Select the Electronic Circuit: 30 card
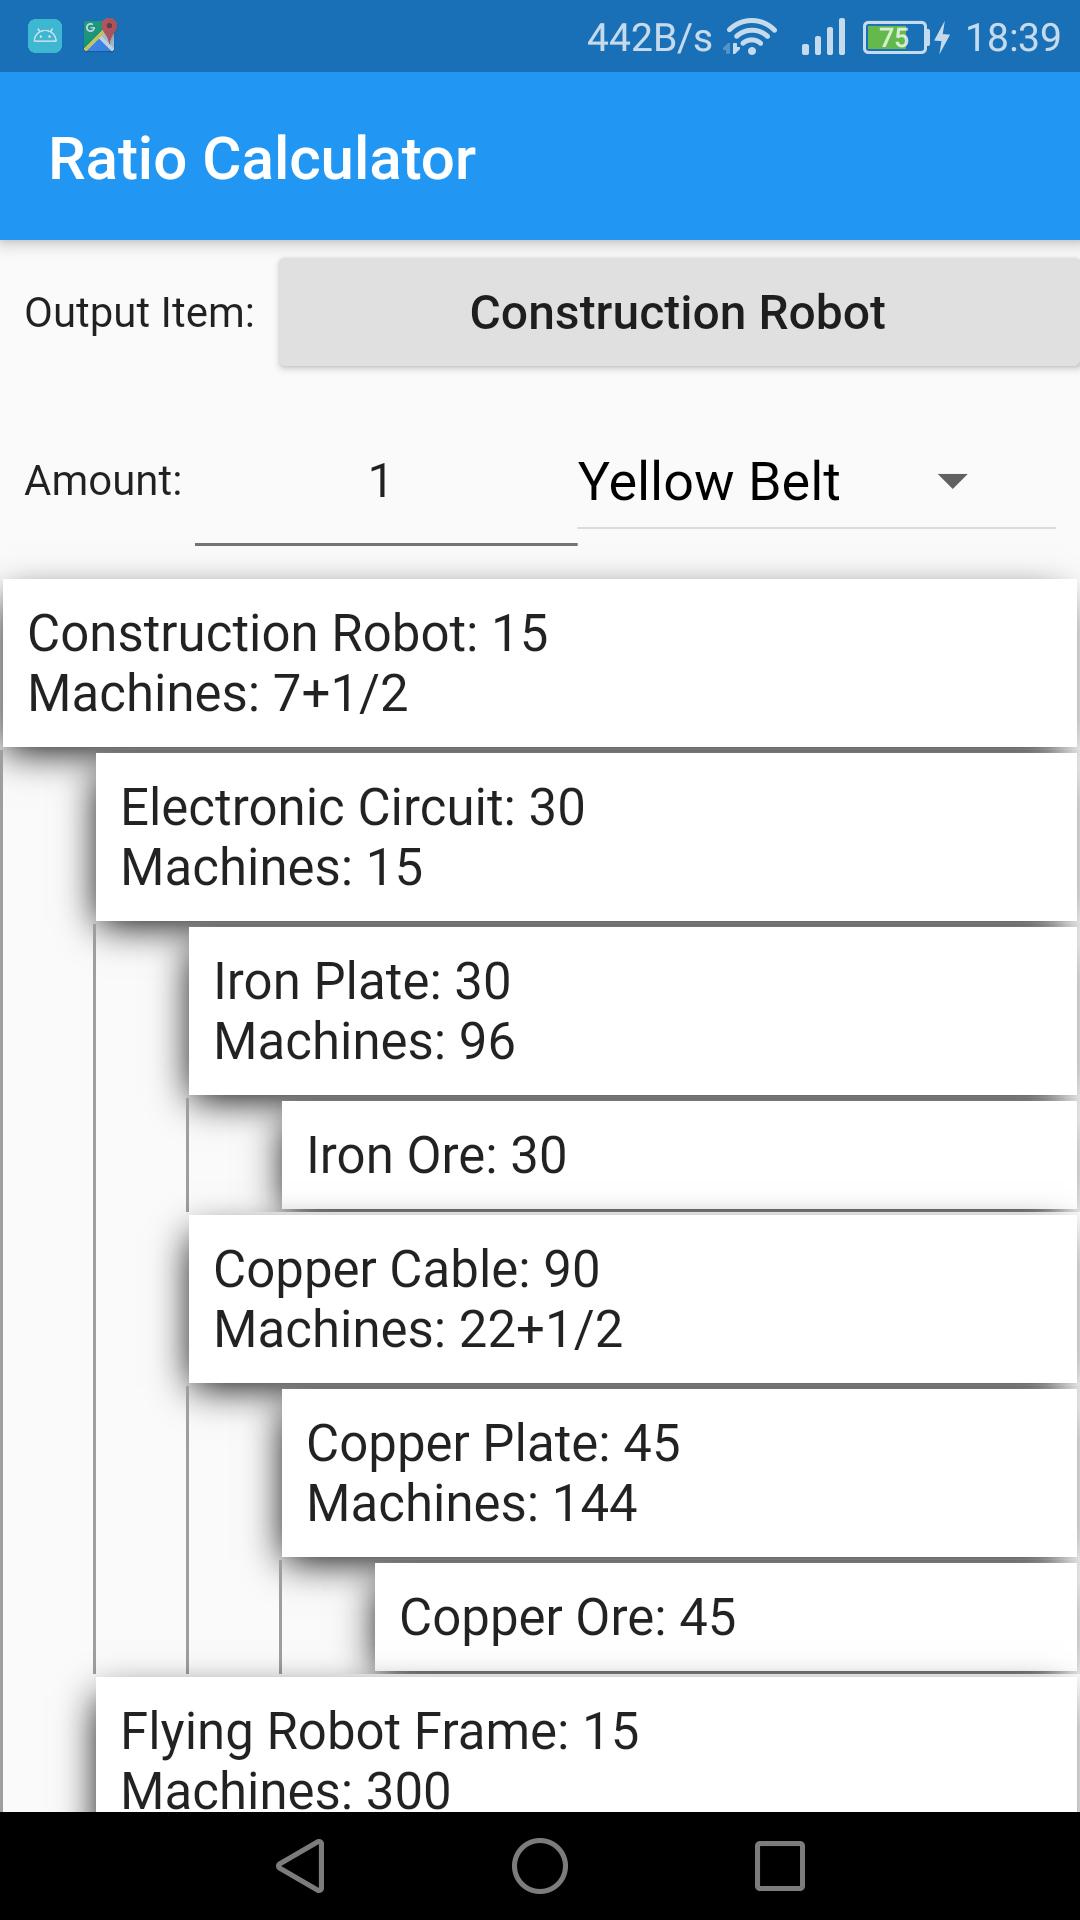This screenshot has width=1080, height=1920. [586, 837]
